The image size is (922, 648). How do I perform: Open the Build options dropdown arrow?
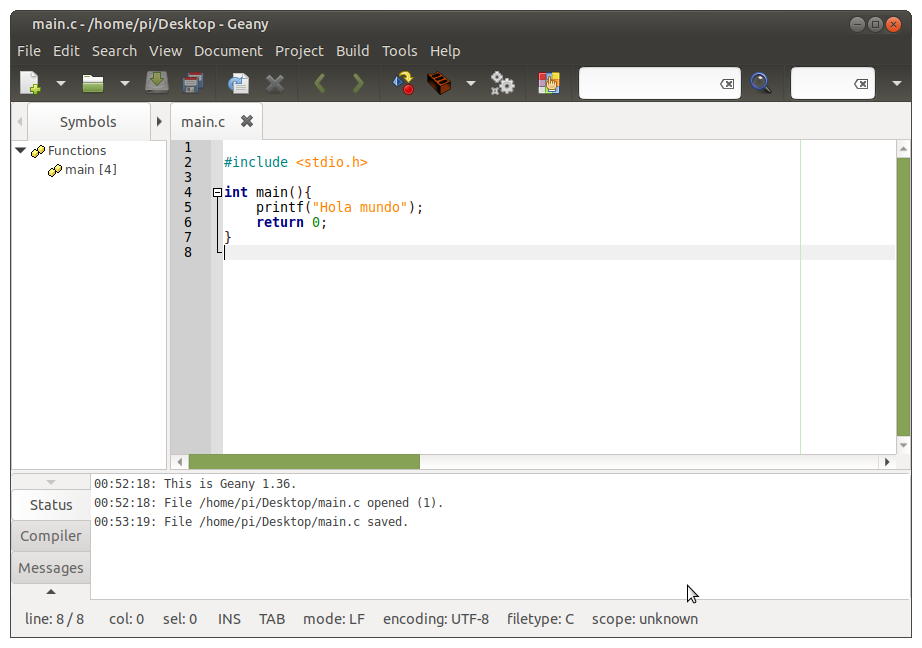470,83
